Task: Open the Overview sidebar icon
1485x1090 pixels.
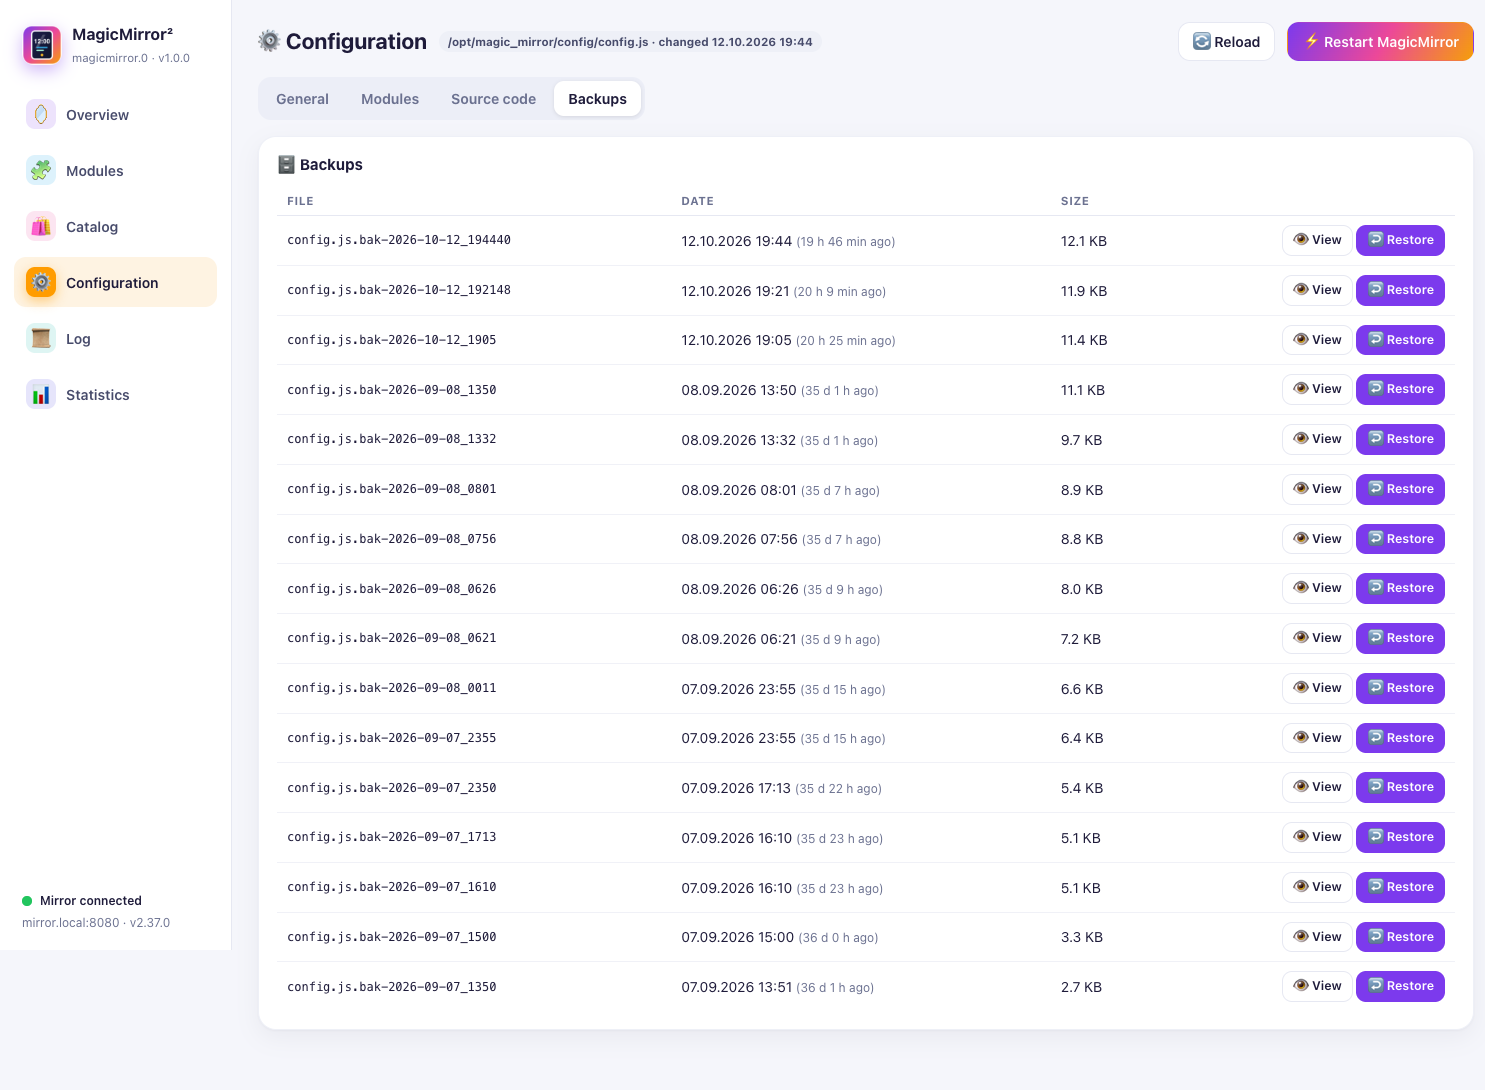Action: tap(41, 115)
